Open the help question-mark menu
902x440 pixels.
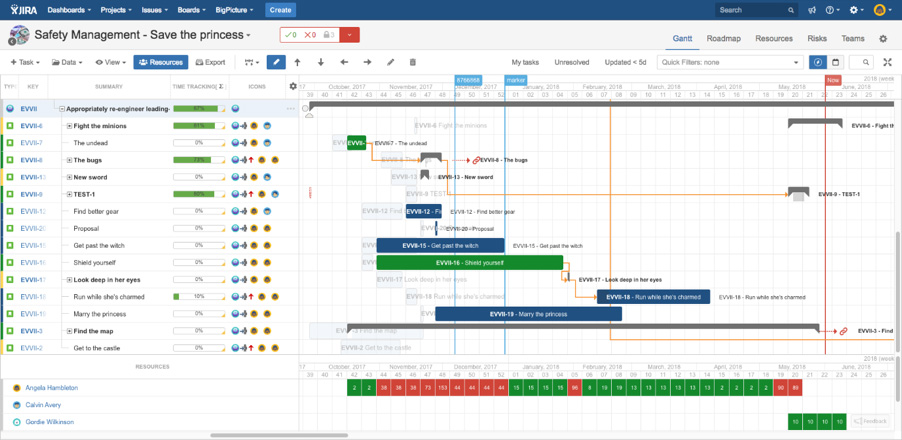830,10
